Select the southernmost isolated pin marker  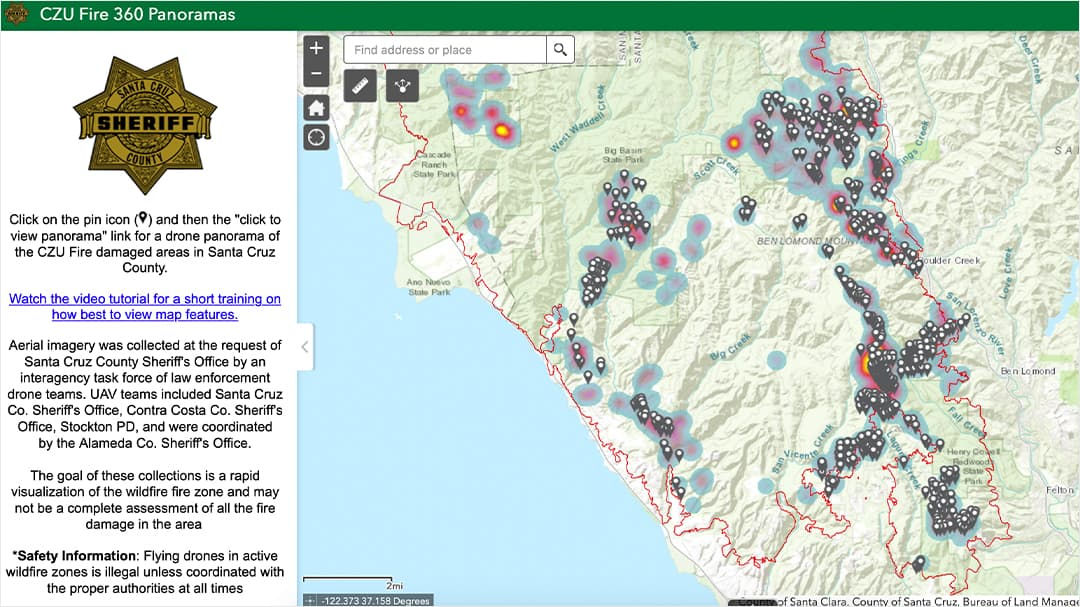pos(918,564)
